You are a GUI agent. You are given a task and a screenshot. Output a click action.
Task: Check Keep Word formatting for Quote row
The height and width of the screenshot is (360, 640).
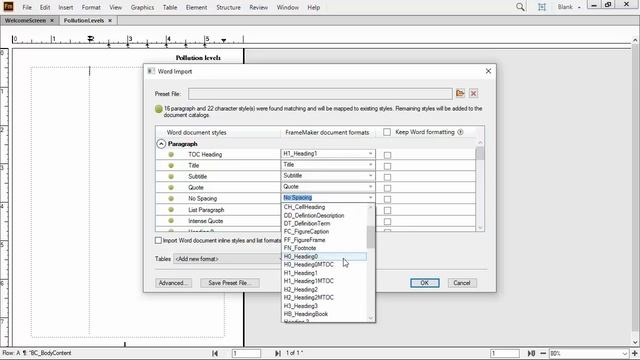click(387, 188)
